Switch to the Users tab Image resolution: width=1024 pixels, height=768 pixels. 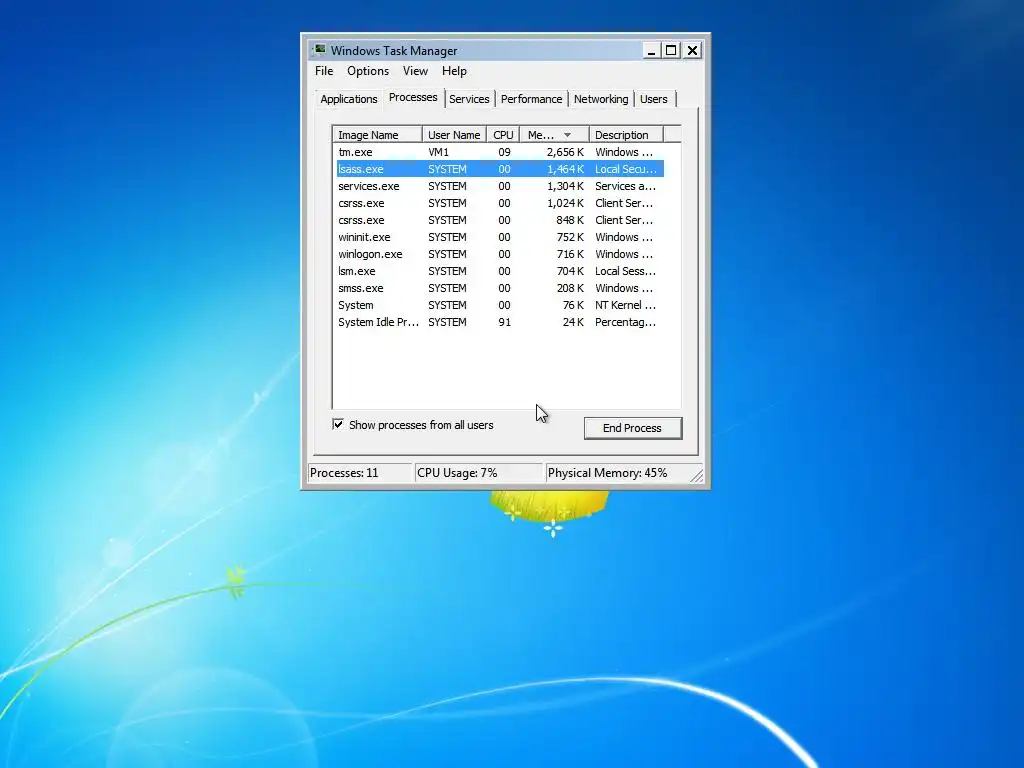[654, 99]
